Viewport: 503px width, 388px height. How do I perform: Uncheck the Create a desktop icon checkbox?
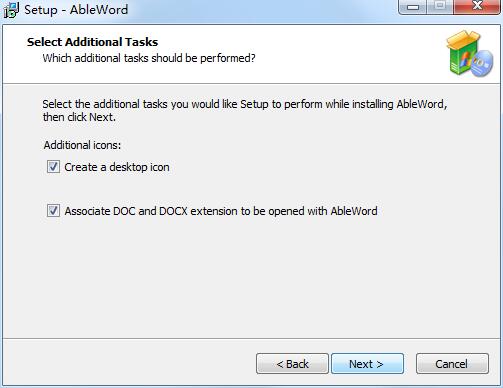pos(53,167)
